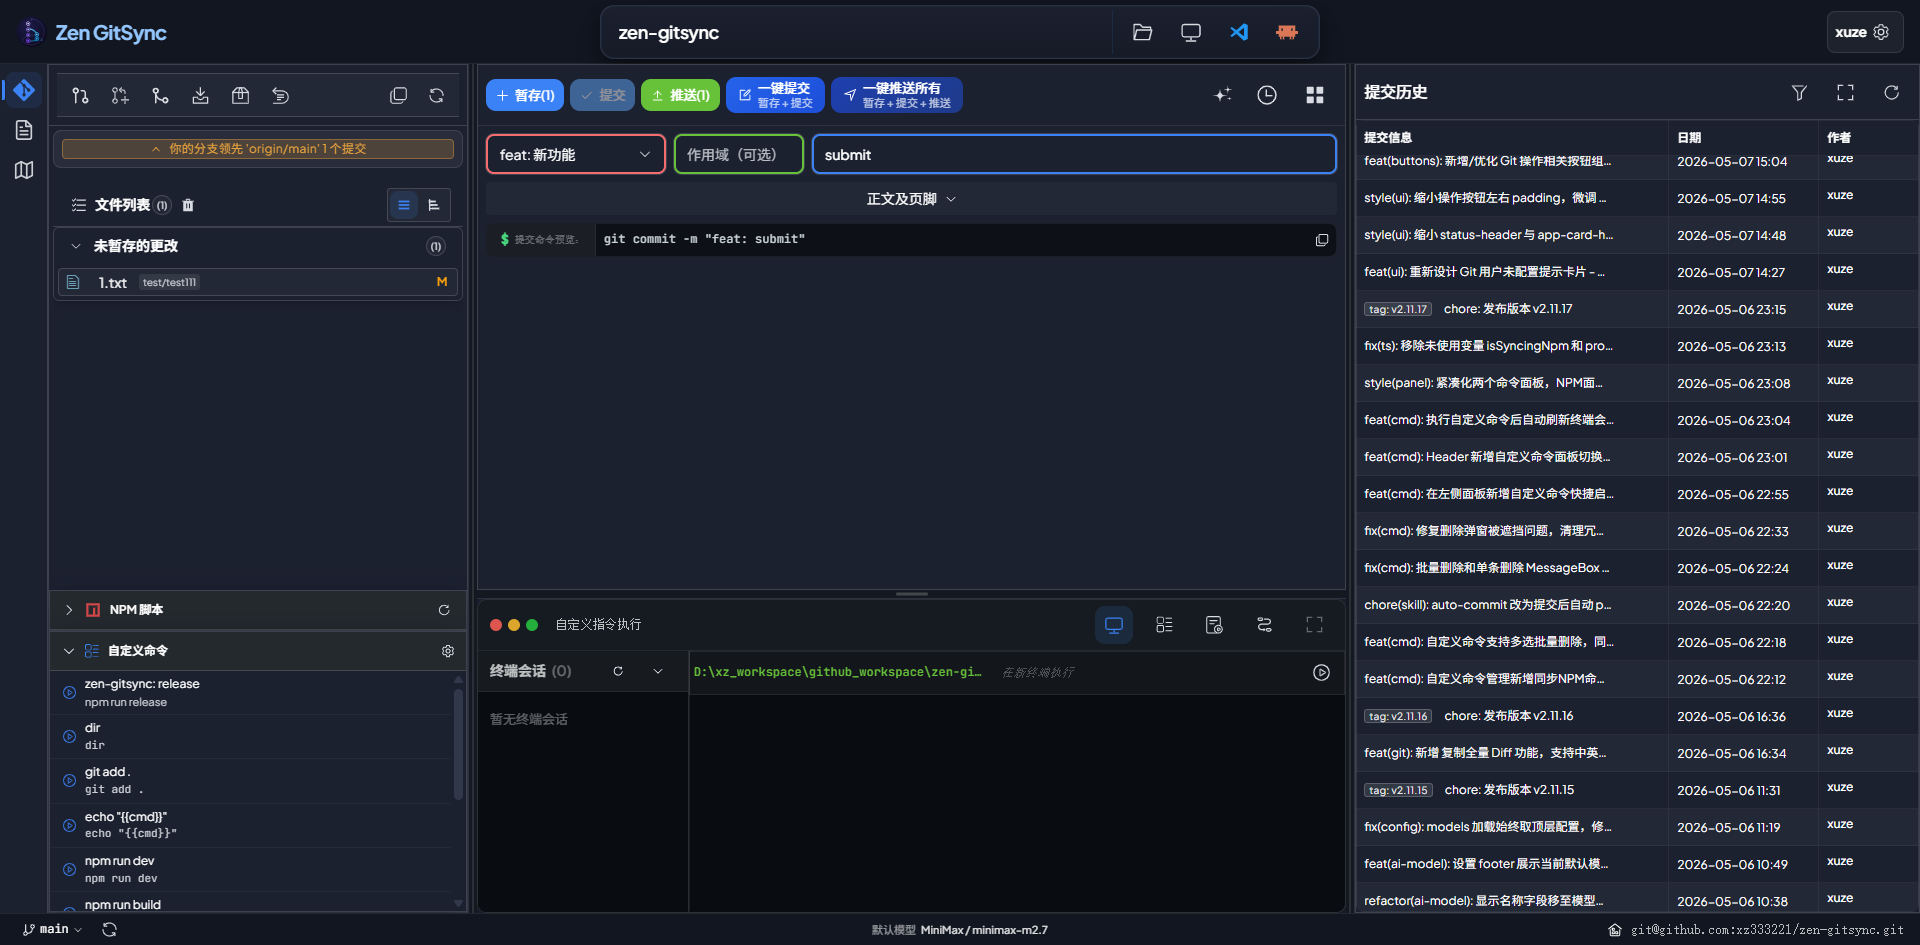Screen dimensions: 1920x945
Task: Run the dir custom command
Action: point(70,737)
